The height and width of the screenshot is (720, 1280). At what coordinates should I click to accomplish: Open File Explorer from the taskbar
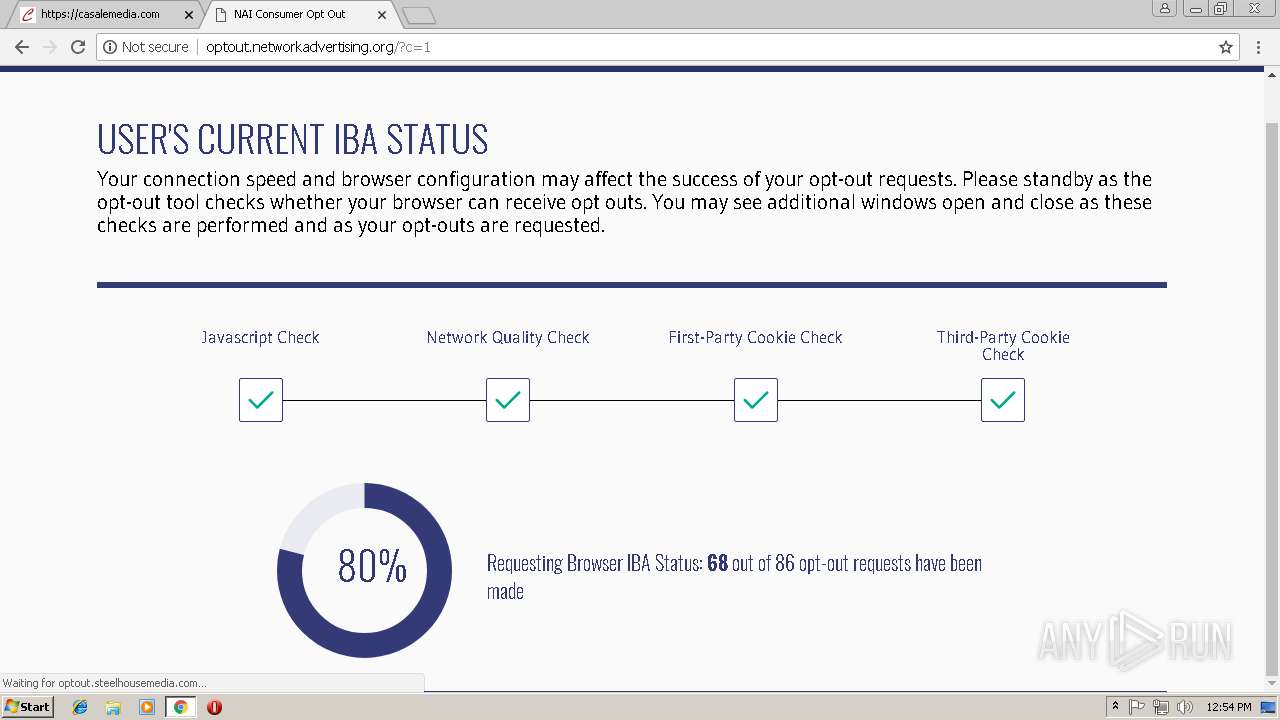[x=113, y=707]
